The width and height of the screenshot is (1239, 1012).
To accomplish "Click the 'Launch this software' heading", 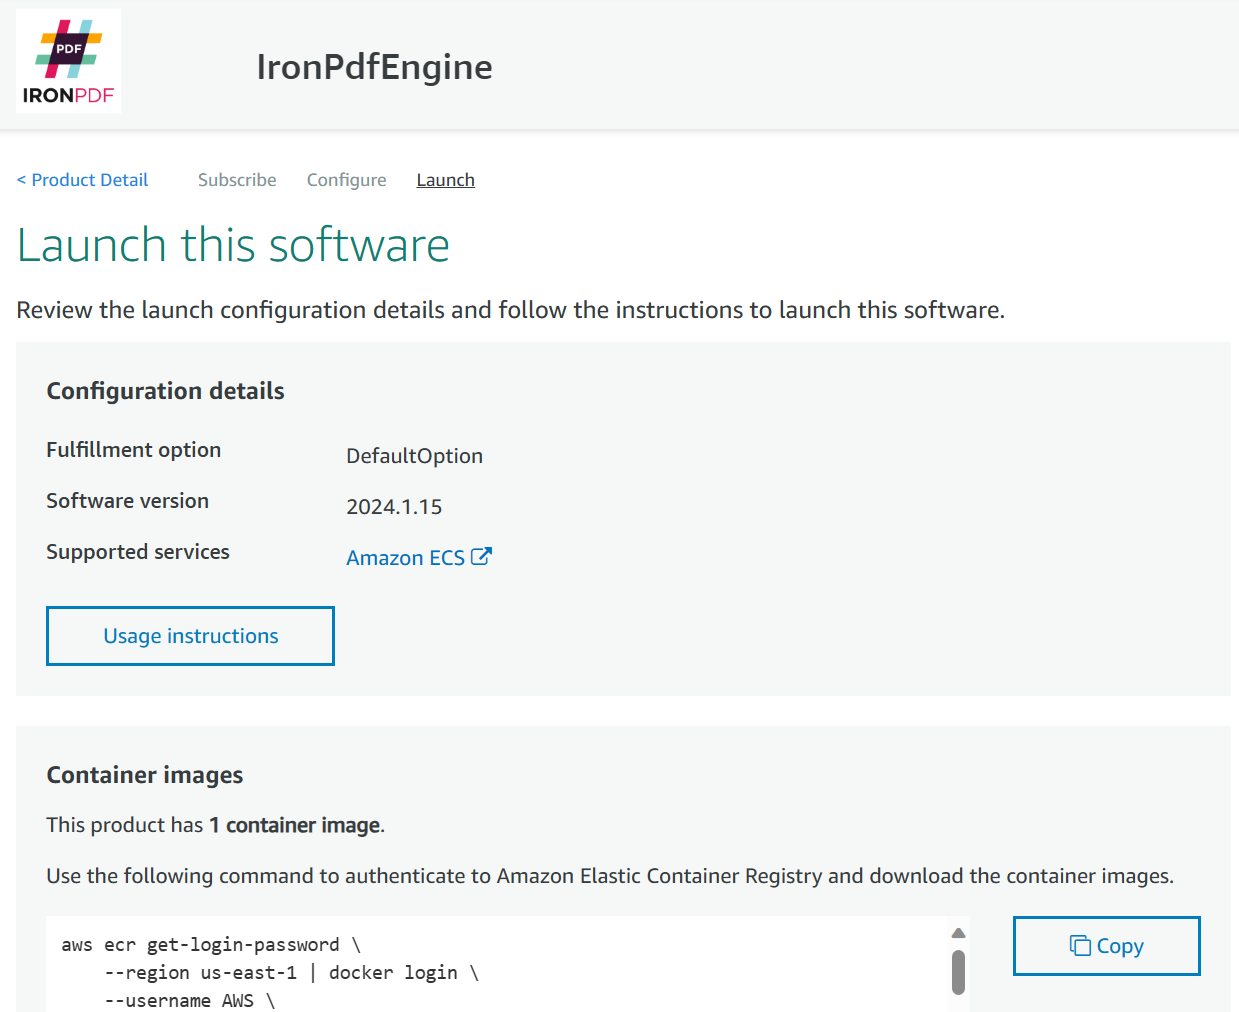I will [x=233, y=245].
